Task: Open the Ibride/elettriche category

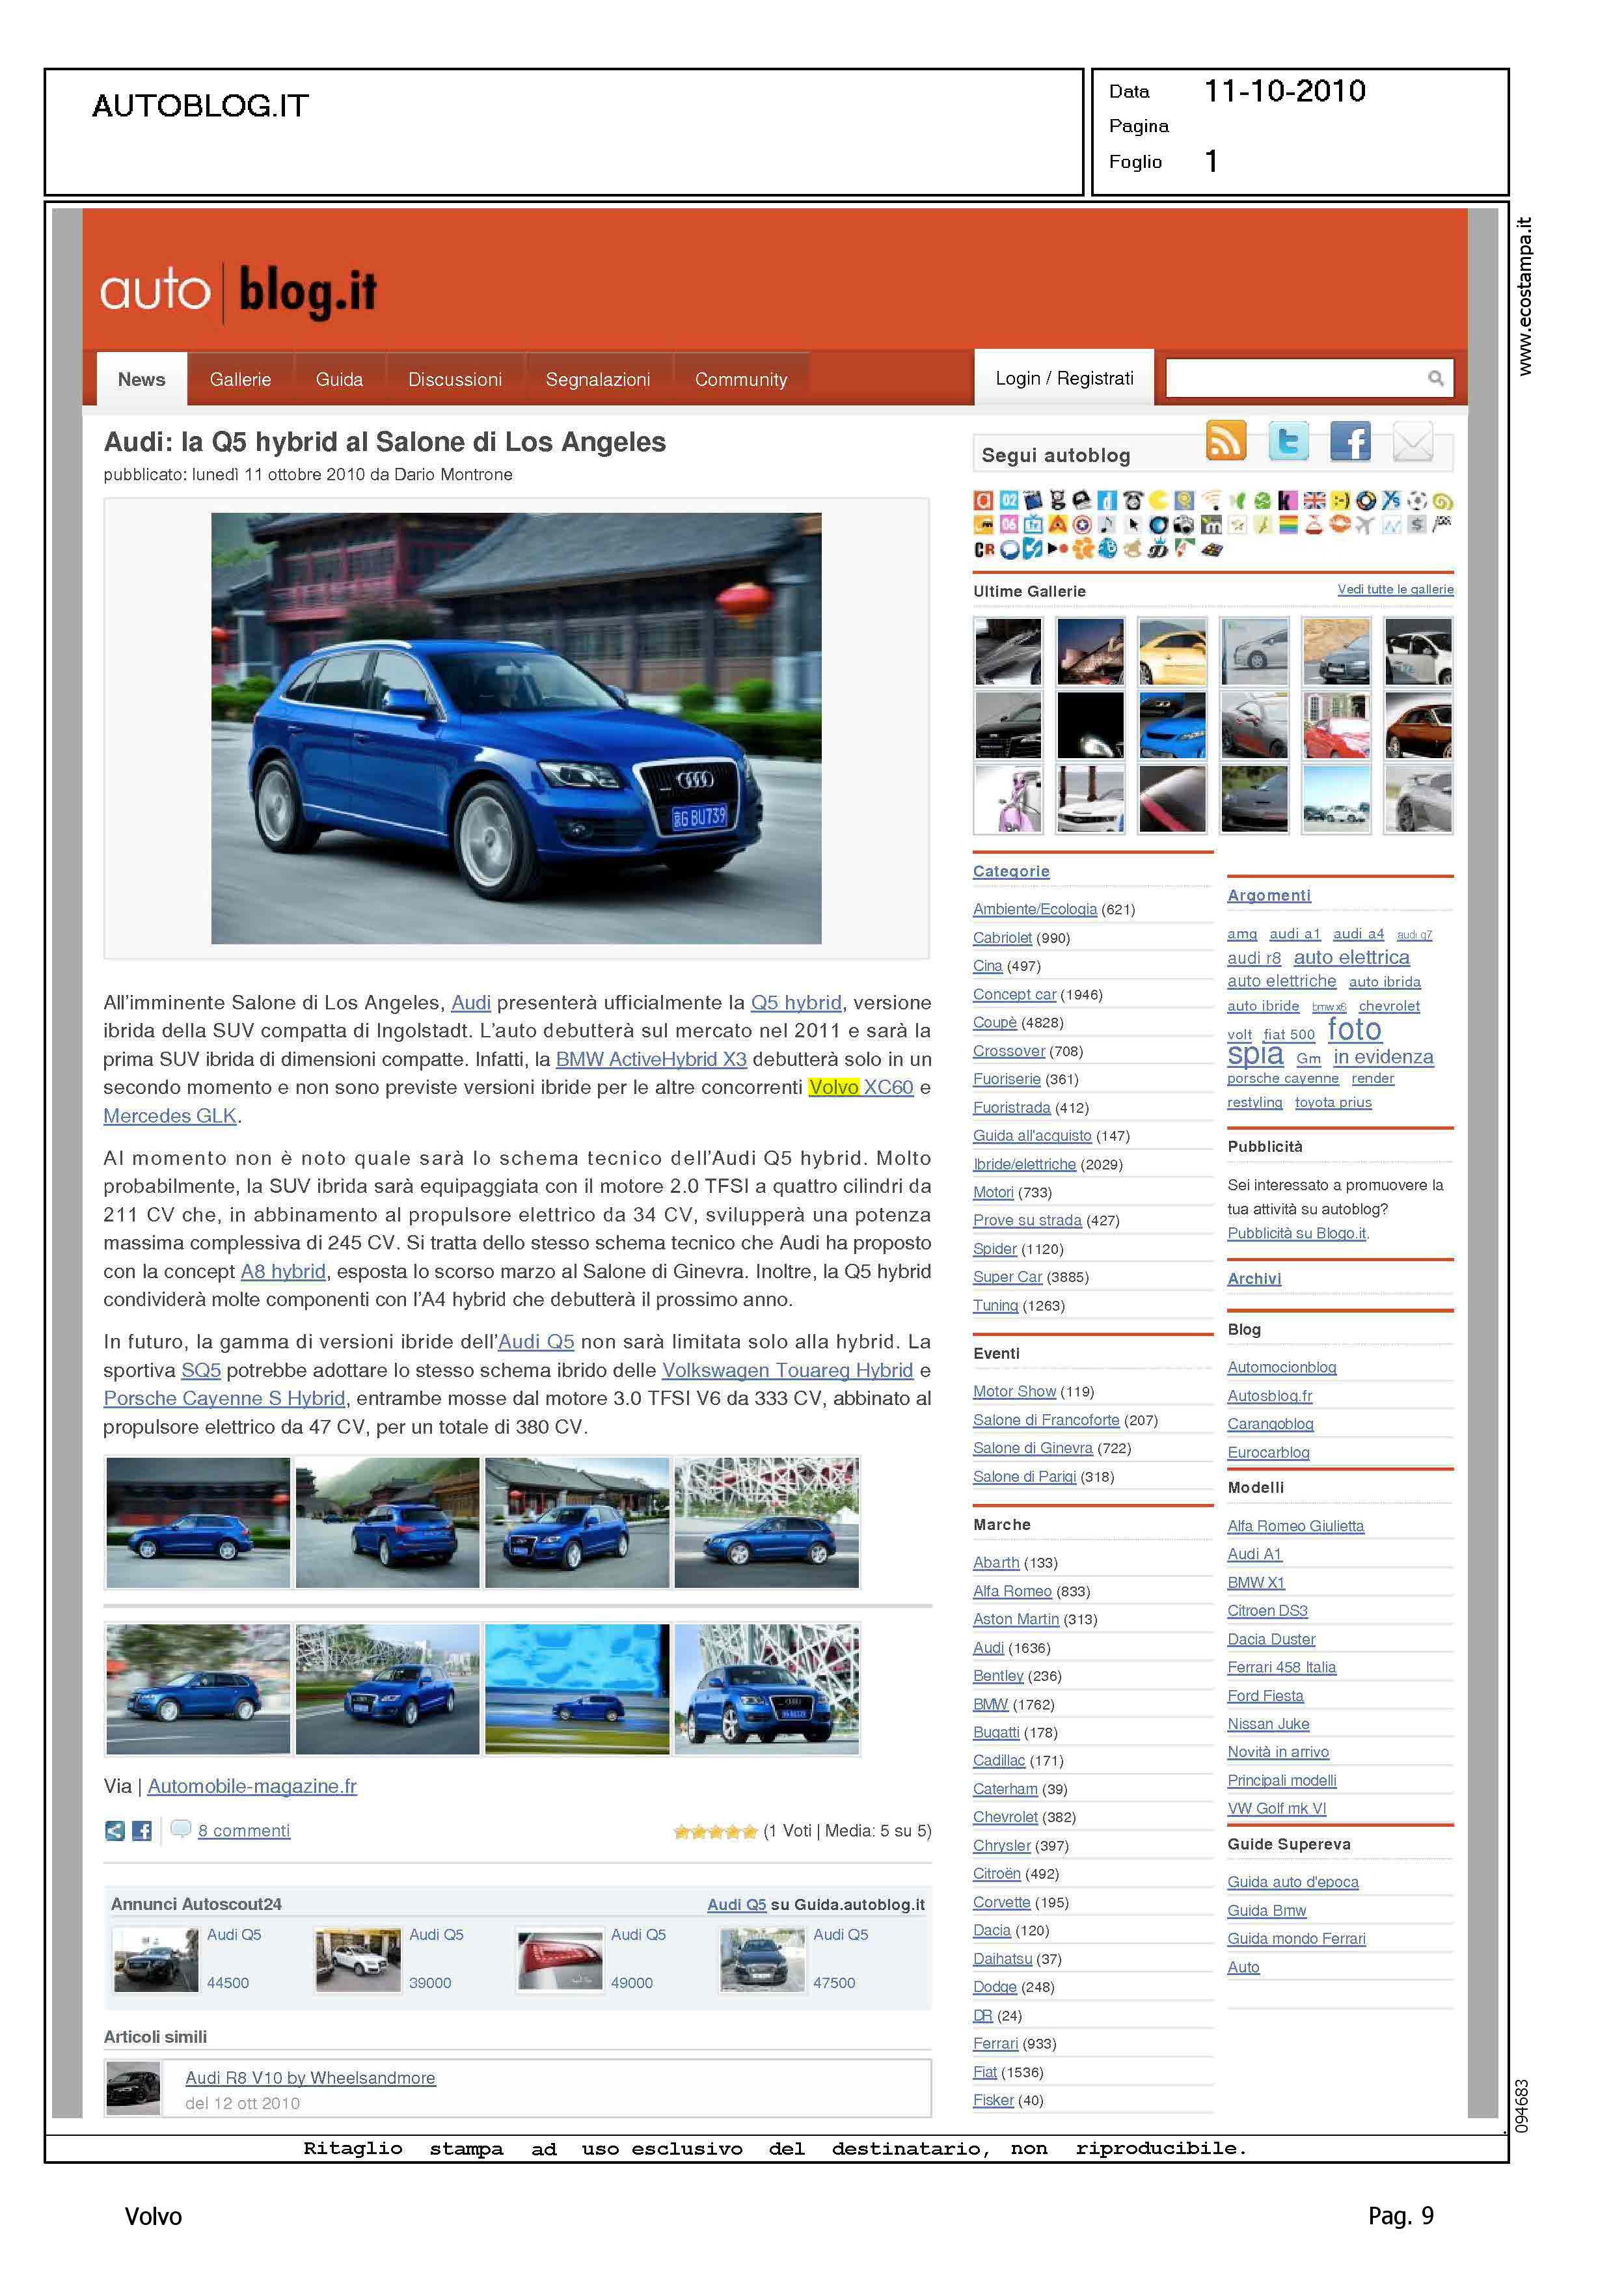Action: (x=1024, y=1164)
